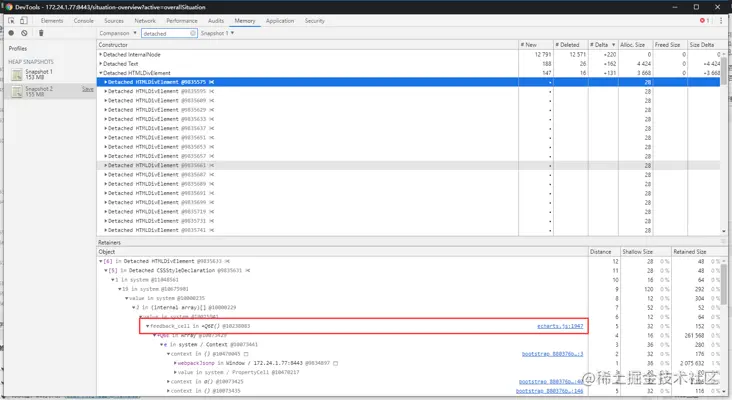Select the Memory tab
This screenshot has width=732, height=400.
click(245, 21)
